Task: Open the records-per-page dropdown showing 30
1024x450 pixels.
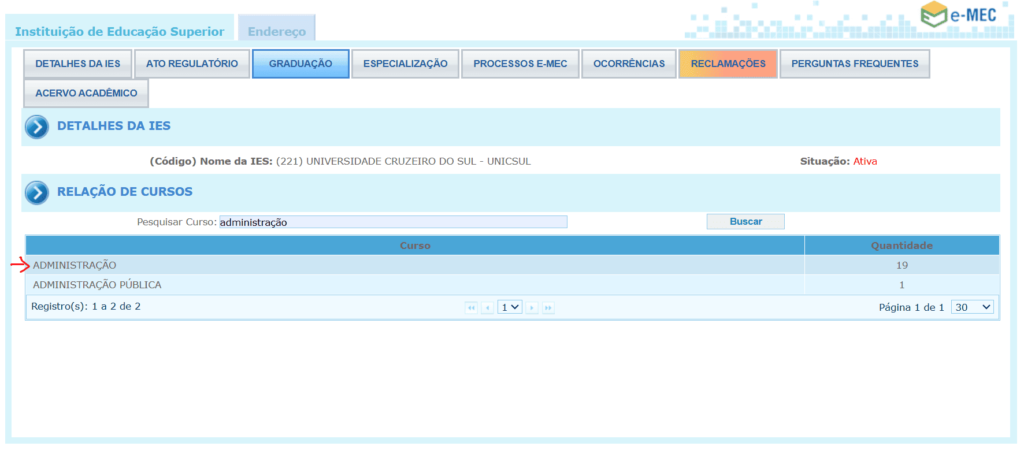Action: 972,307
